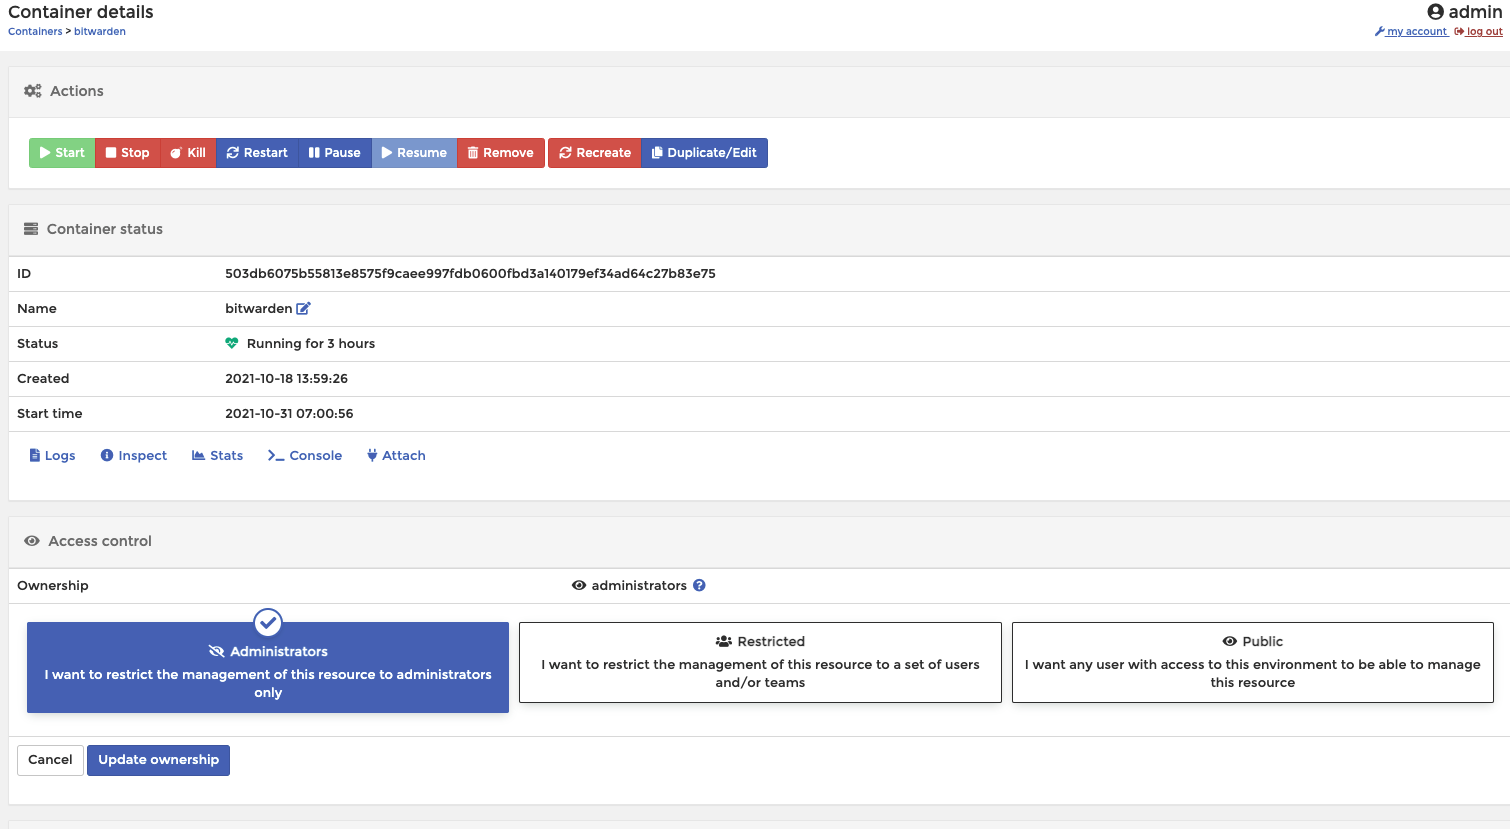
Task: Click 'bitwarden' in the breadcrumb
Action: pyautogui.click(x=100, y=32)
